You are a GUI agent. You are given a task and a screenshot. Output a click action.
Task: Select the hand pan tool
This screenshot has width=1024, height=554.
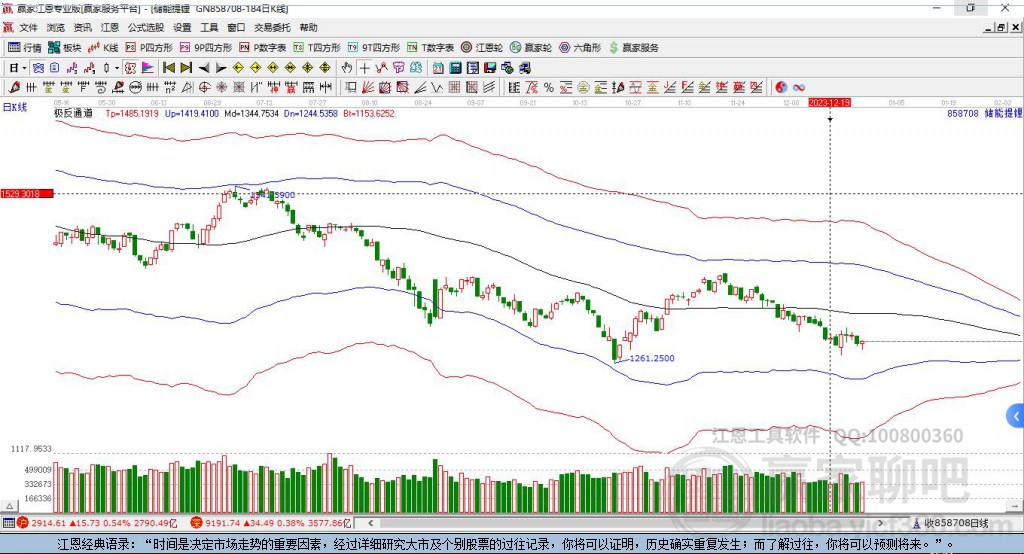click(347, 67)
